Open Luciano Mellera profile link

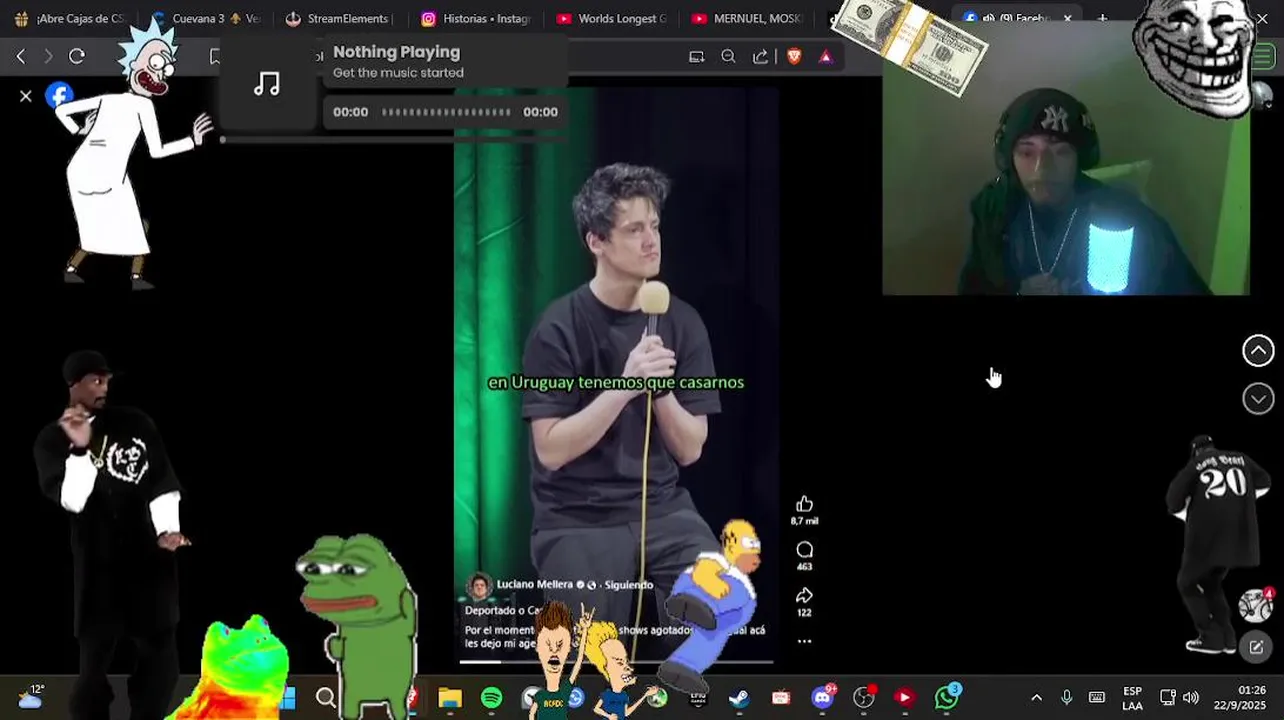click(x=535, y=585)
